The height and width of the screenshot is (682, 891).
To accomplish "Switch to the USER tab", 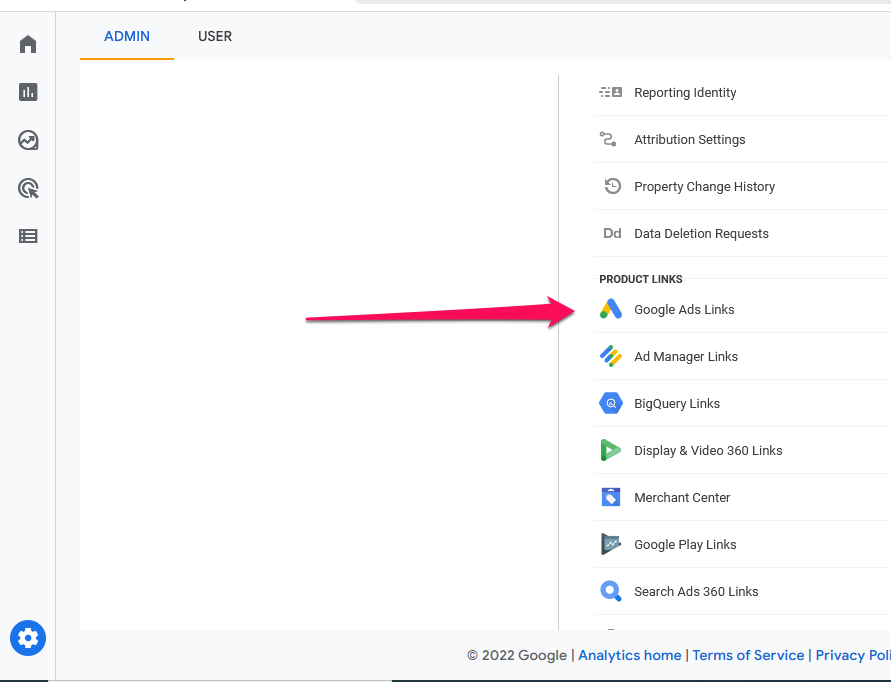I will click(x=215, y=36).
